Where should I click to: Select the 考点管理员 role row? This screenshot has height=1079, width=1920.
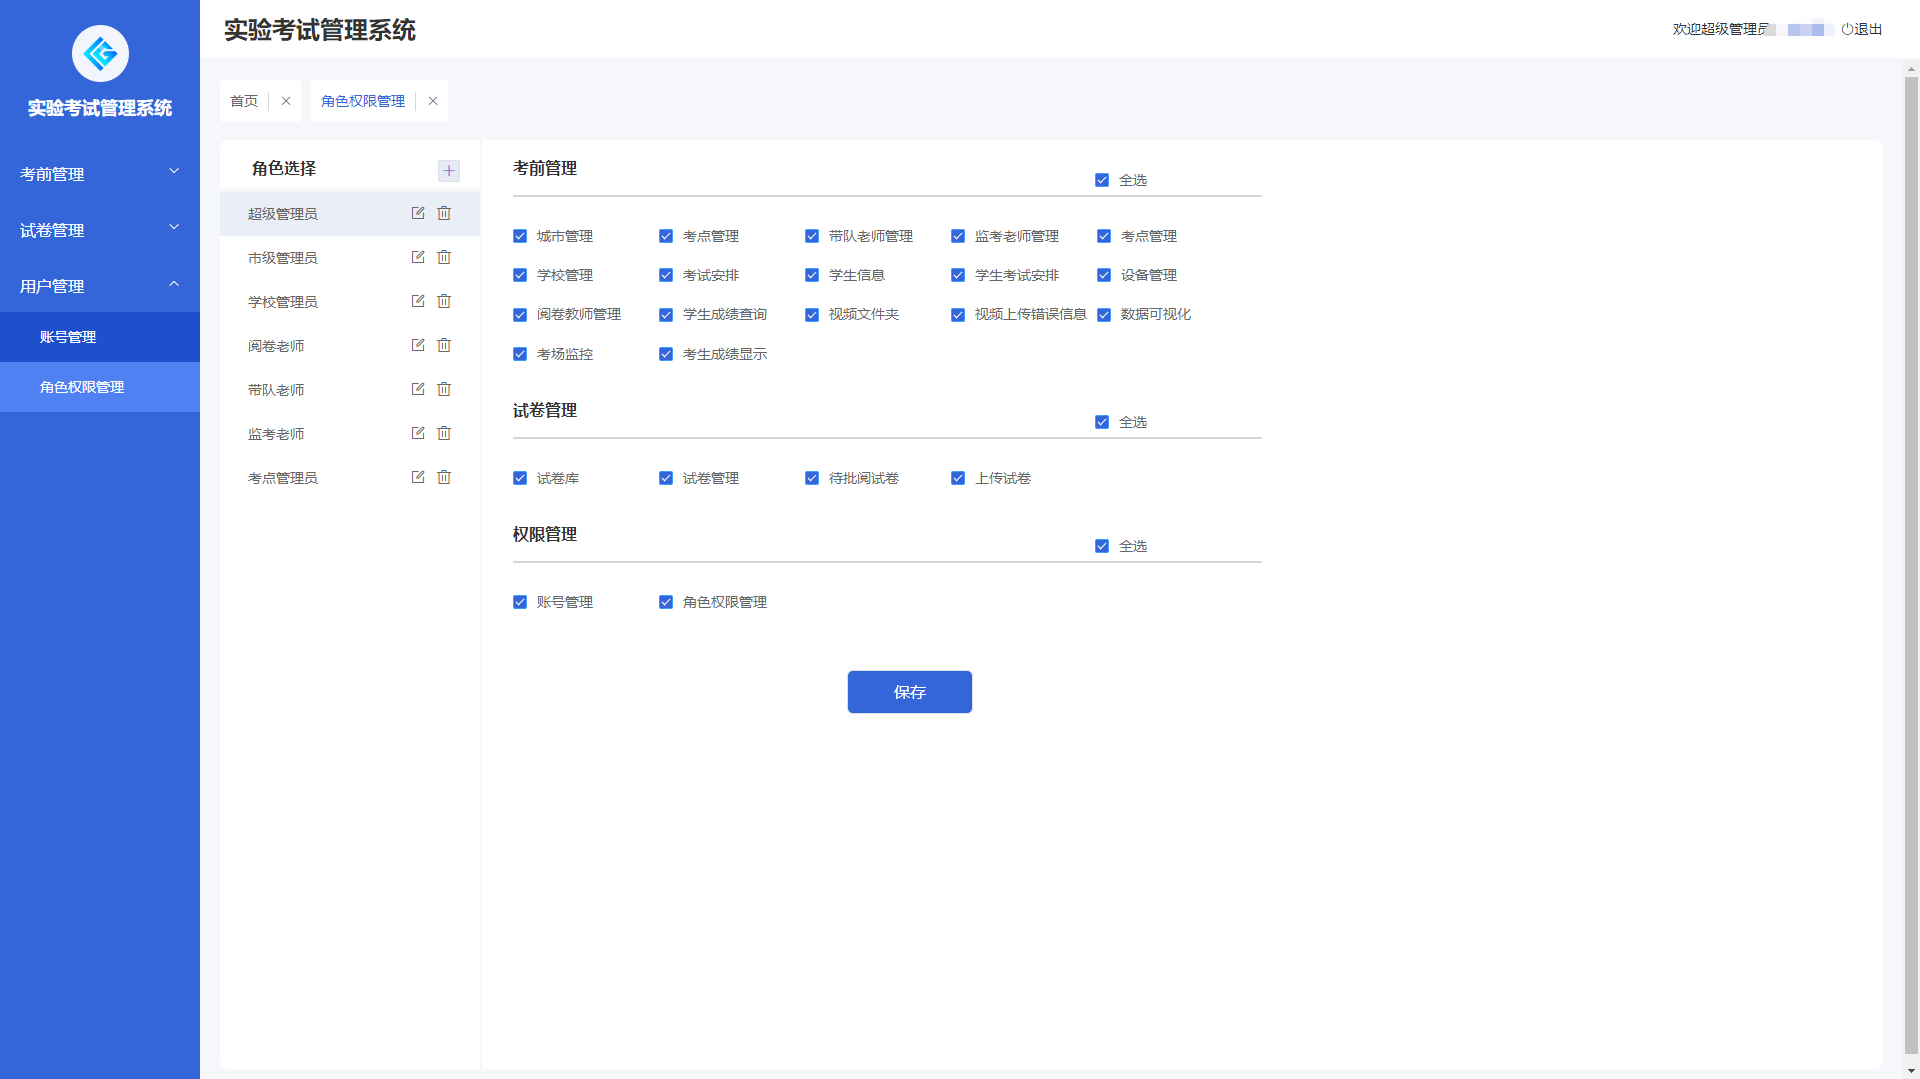[x=350, y=478]
